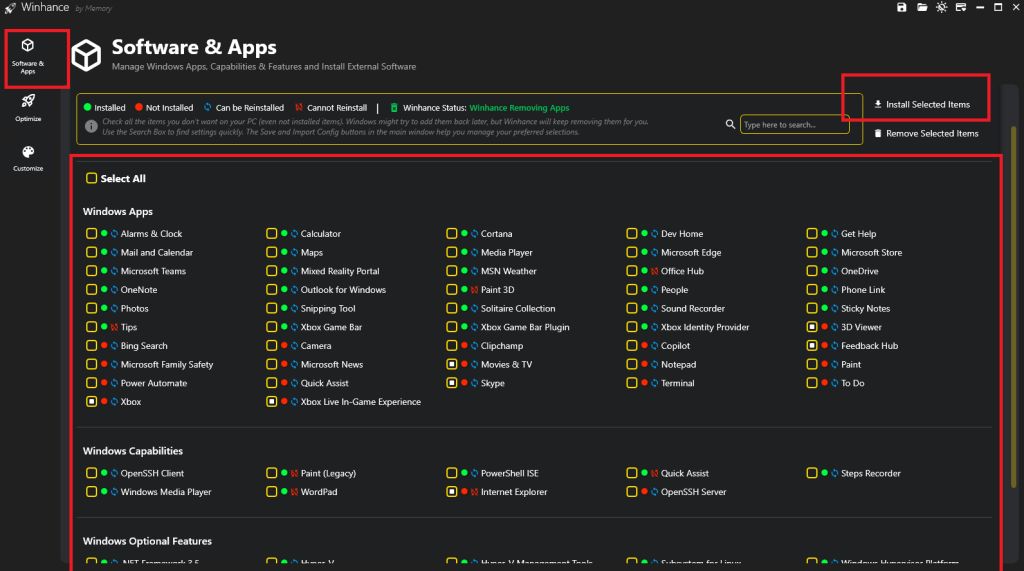
Task: Check the Copilot checkbox
Action: [632, 346]
